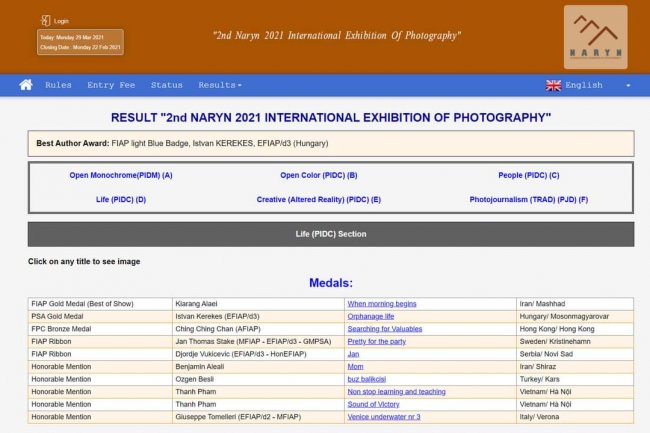Open Photojournalism (TRAD) (PJD) (F) section

point(528,199)
